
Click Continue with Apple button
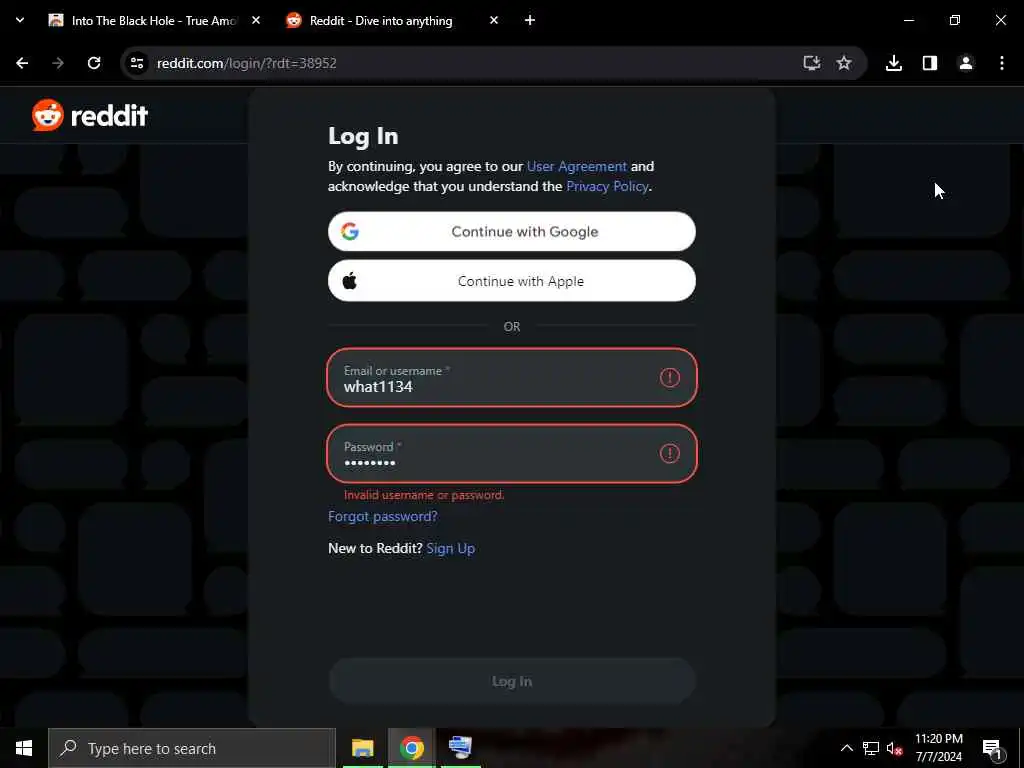tap(512, 281)
